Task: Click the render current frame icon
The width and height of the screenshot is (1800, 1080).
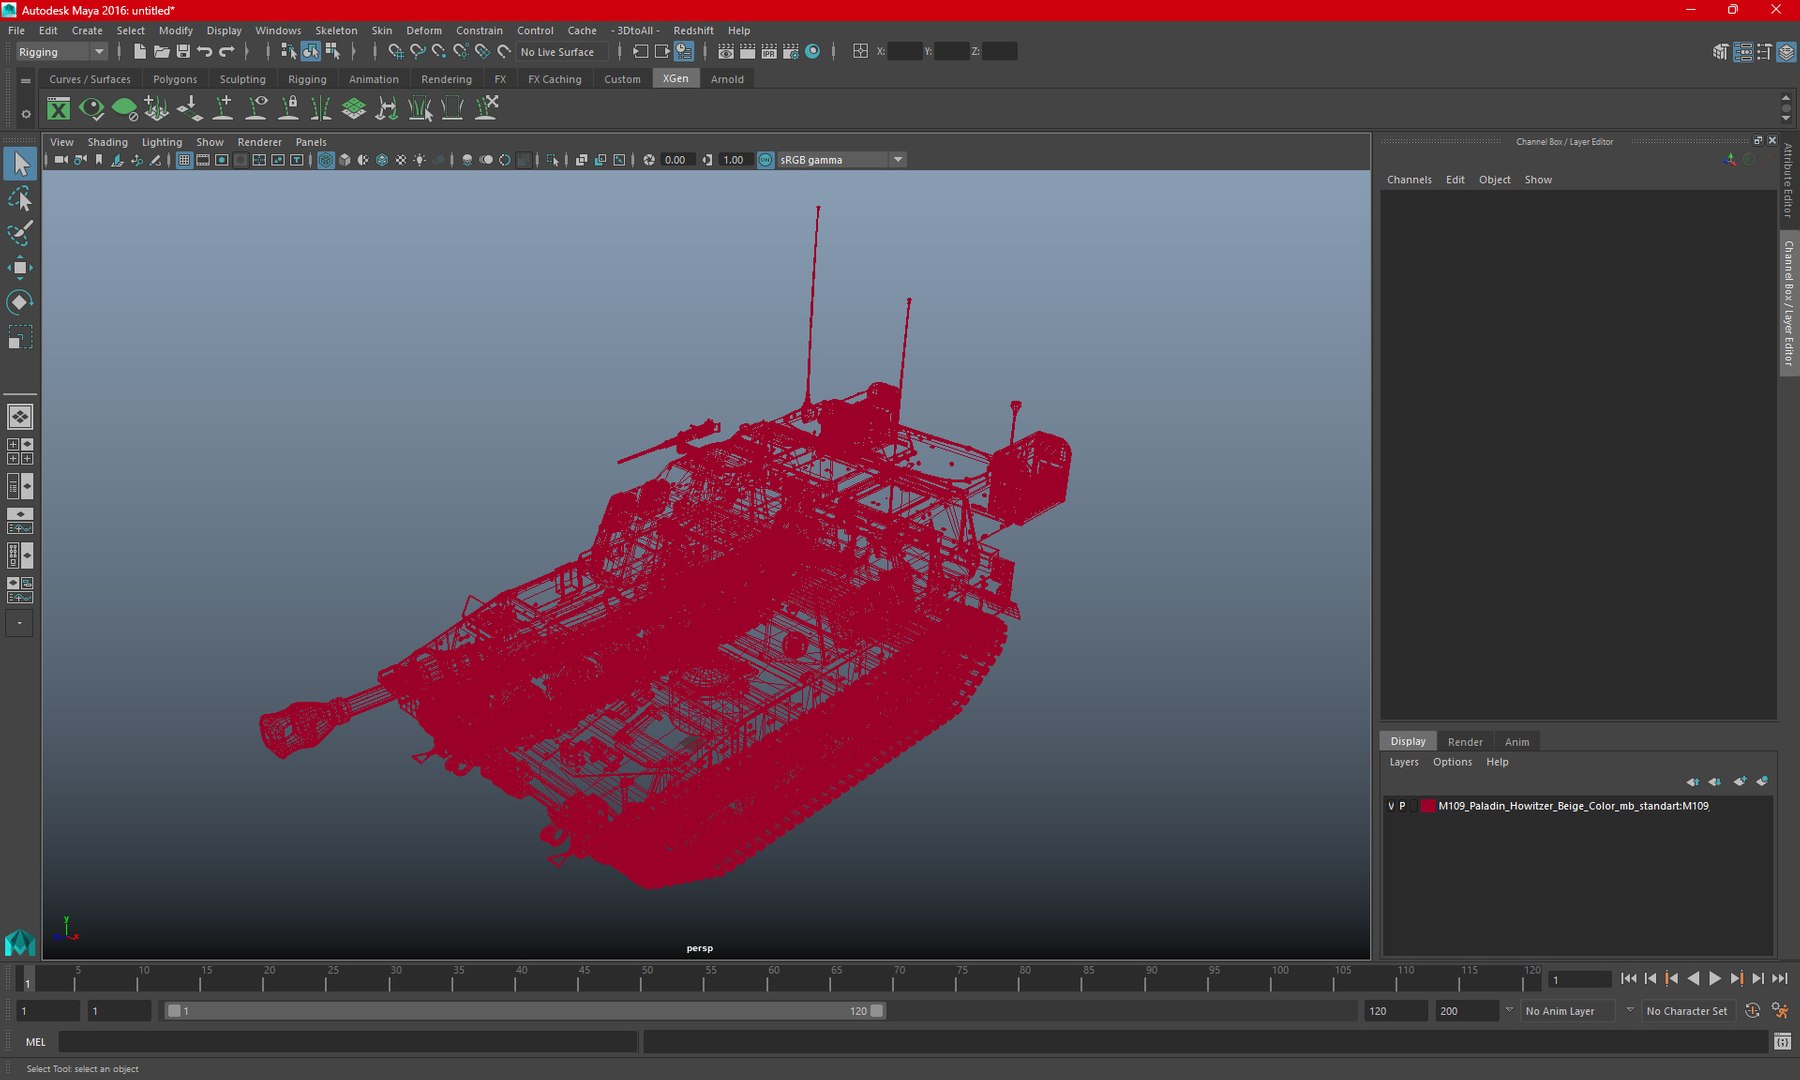Action: 747,51
